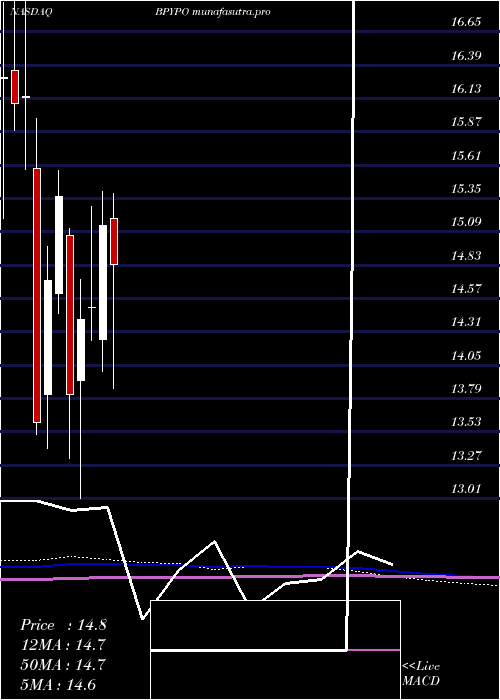Click the 13.79 price axis label
This screenshot has width=500, height=700.
466,389
